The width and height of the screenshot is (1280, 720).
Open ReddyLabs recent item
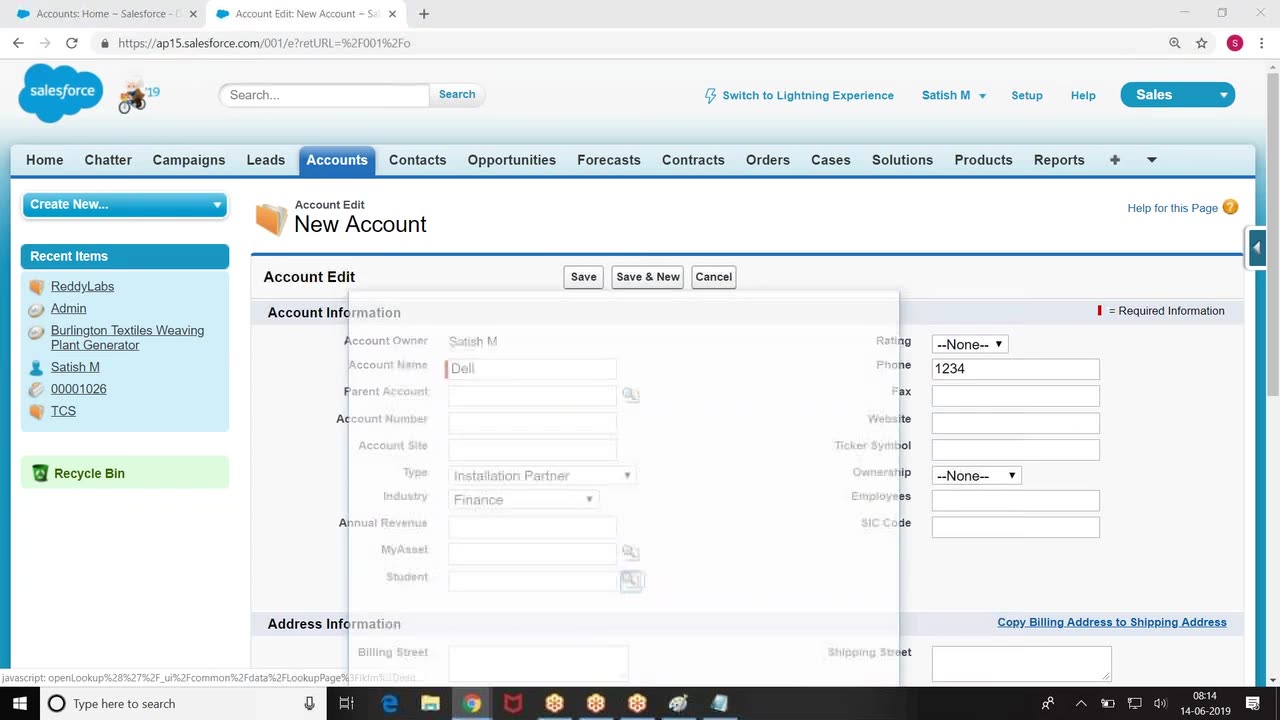pos(82,287)
